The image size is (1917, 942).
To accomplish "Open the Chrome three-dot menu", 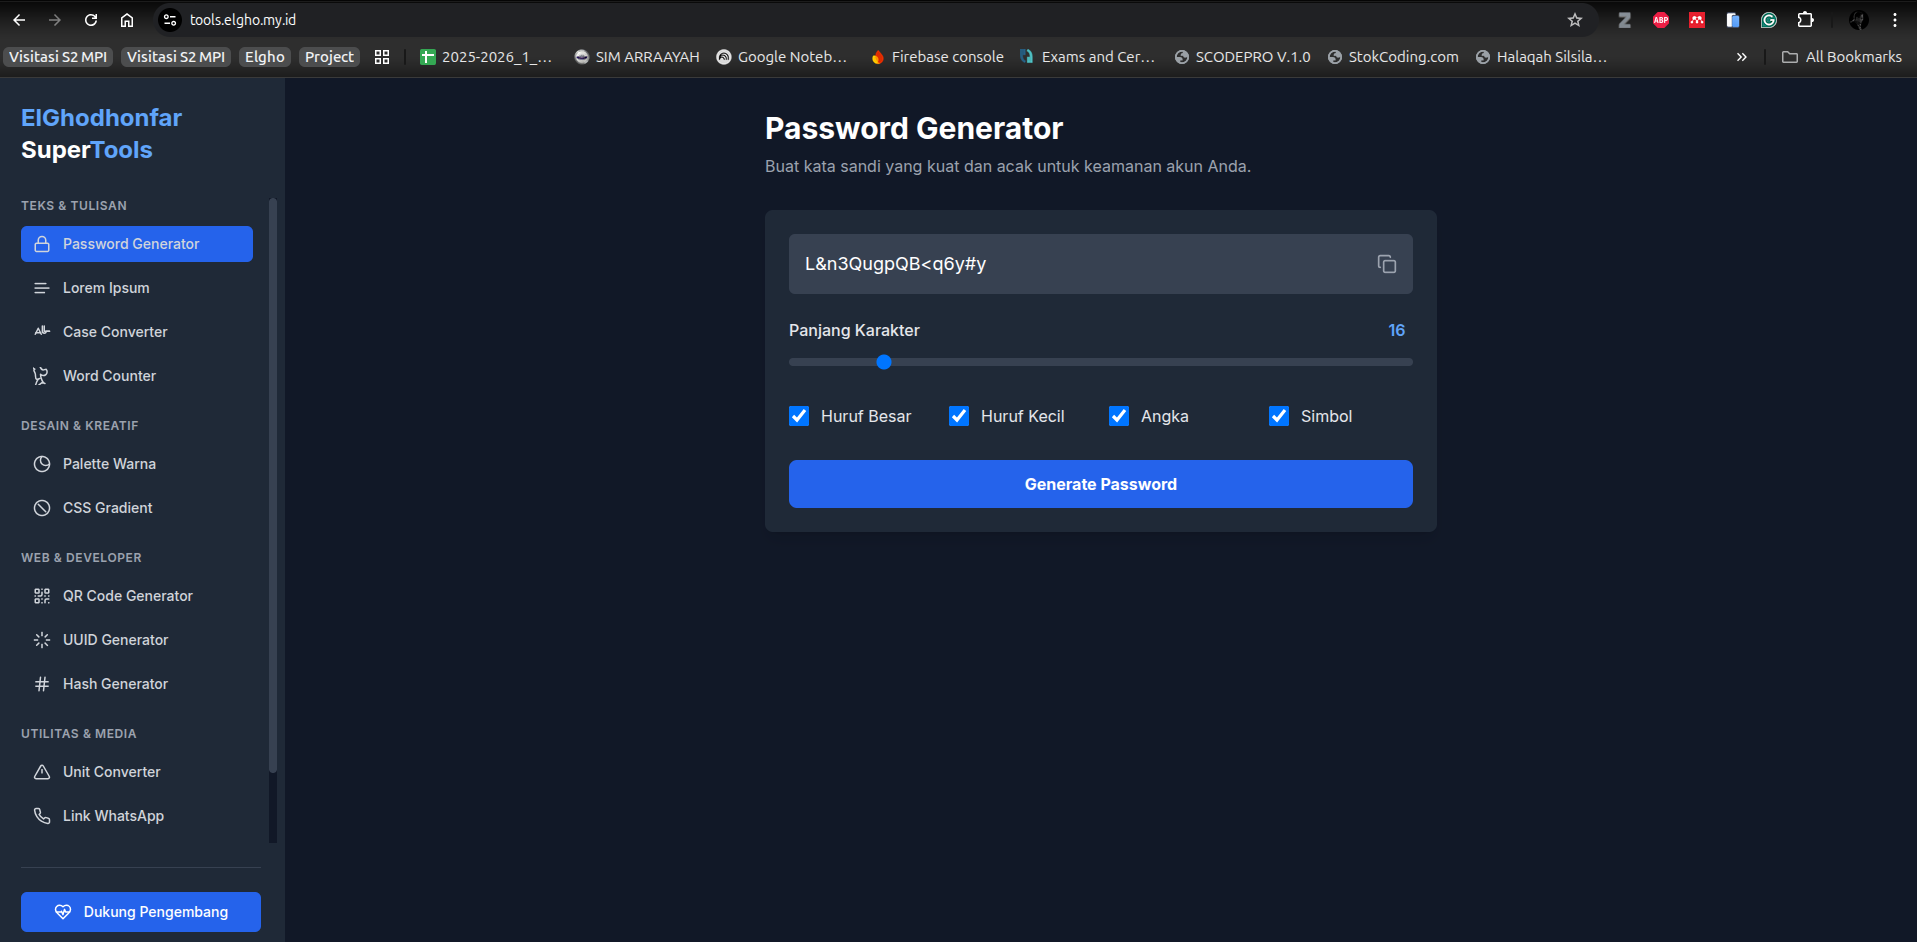I will coord(1894,20).
